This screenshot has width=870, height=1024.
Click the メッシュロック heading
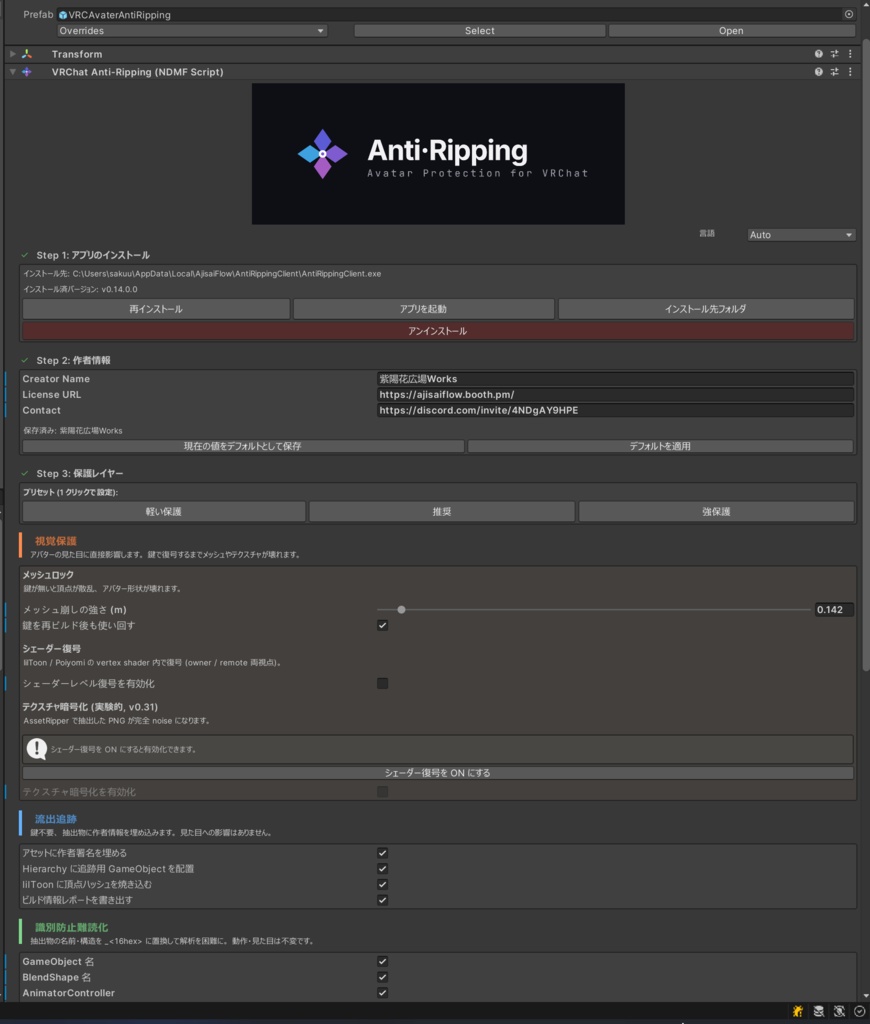click(x=48, y=575)
